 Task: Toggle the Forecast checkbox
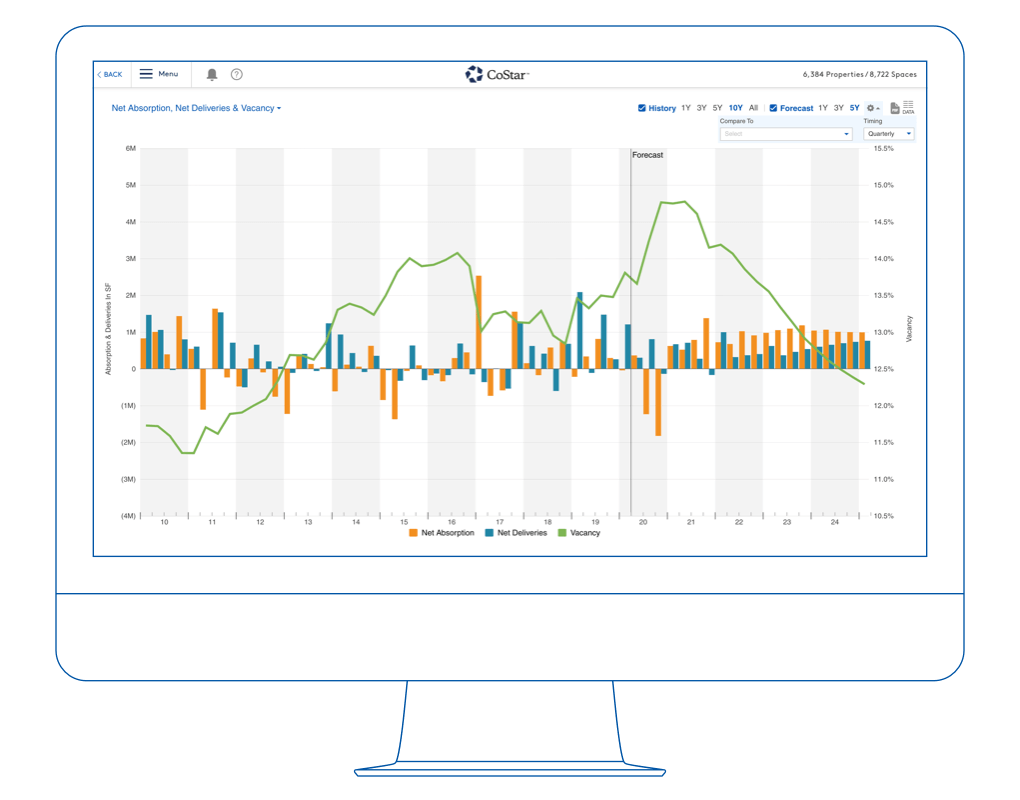pyautogui.click(x=773, y=108)
